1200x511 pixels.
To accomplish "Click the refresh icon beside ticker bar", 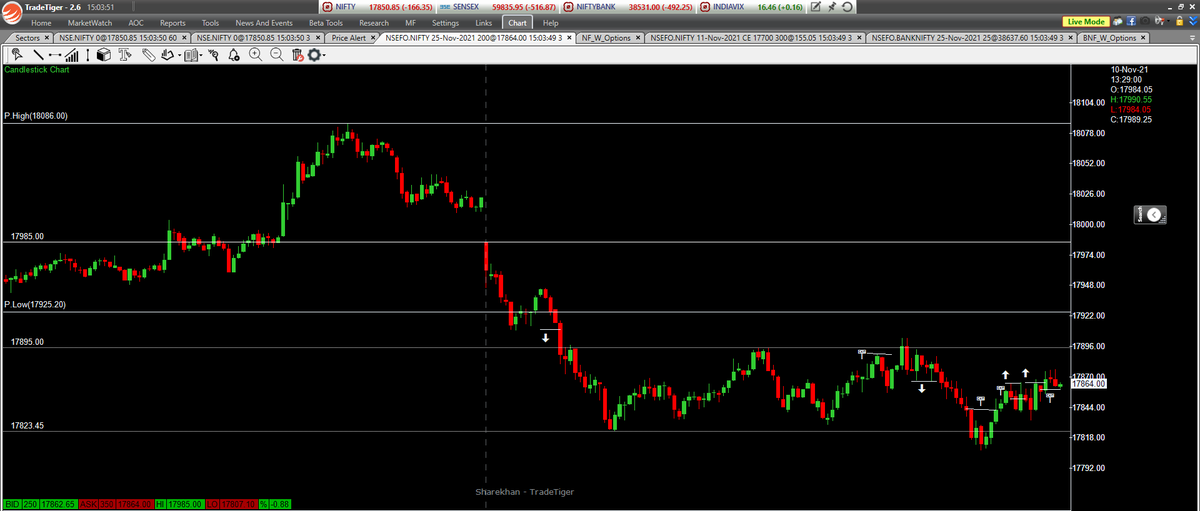I will point(847,6).
